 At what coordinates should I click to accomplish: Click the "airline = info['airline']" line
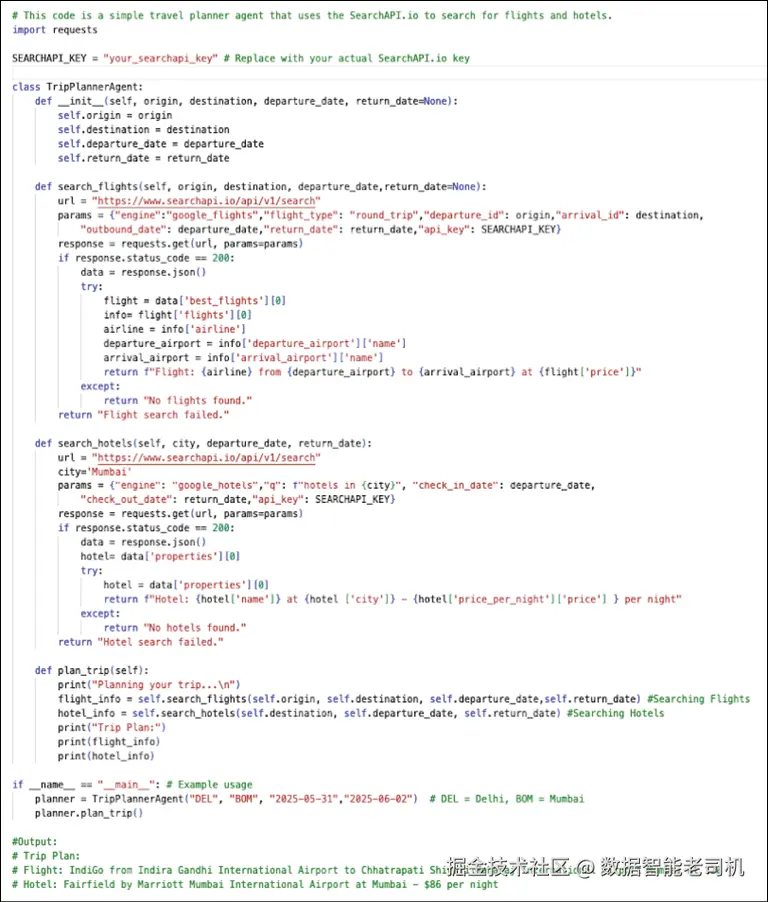(x=174, y=329)
